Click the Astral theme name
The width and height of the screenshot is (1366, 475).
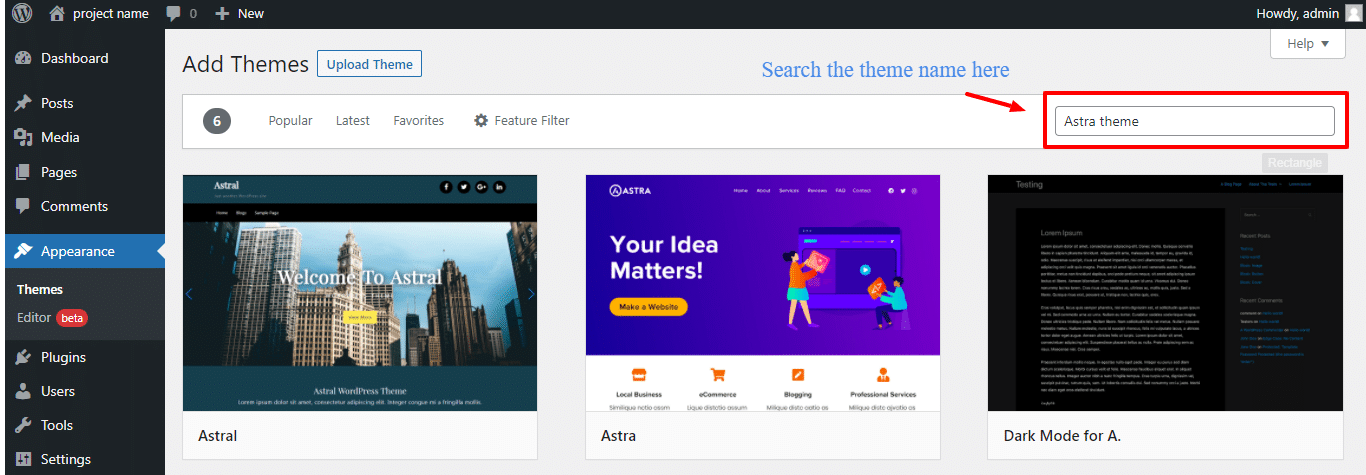pyautogui.click(x=218, y=436)
